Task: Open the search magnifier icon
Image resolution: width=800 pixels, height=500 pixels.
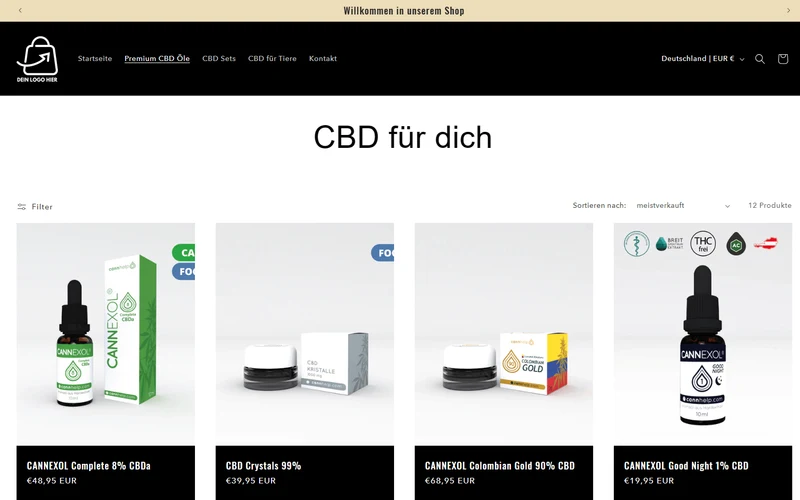Action: (x=760, y=59)
